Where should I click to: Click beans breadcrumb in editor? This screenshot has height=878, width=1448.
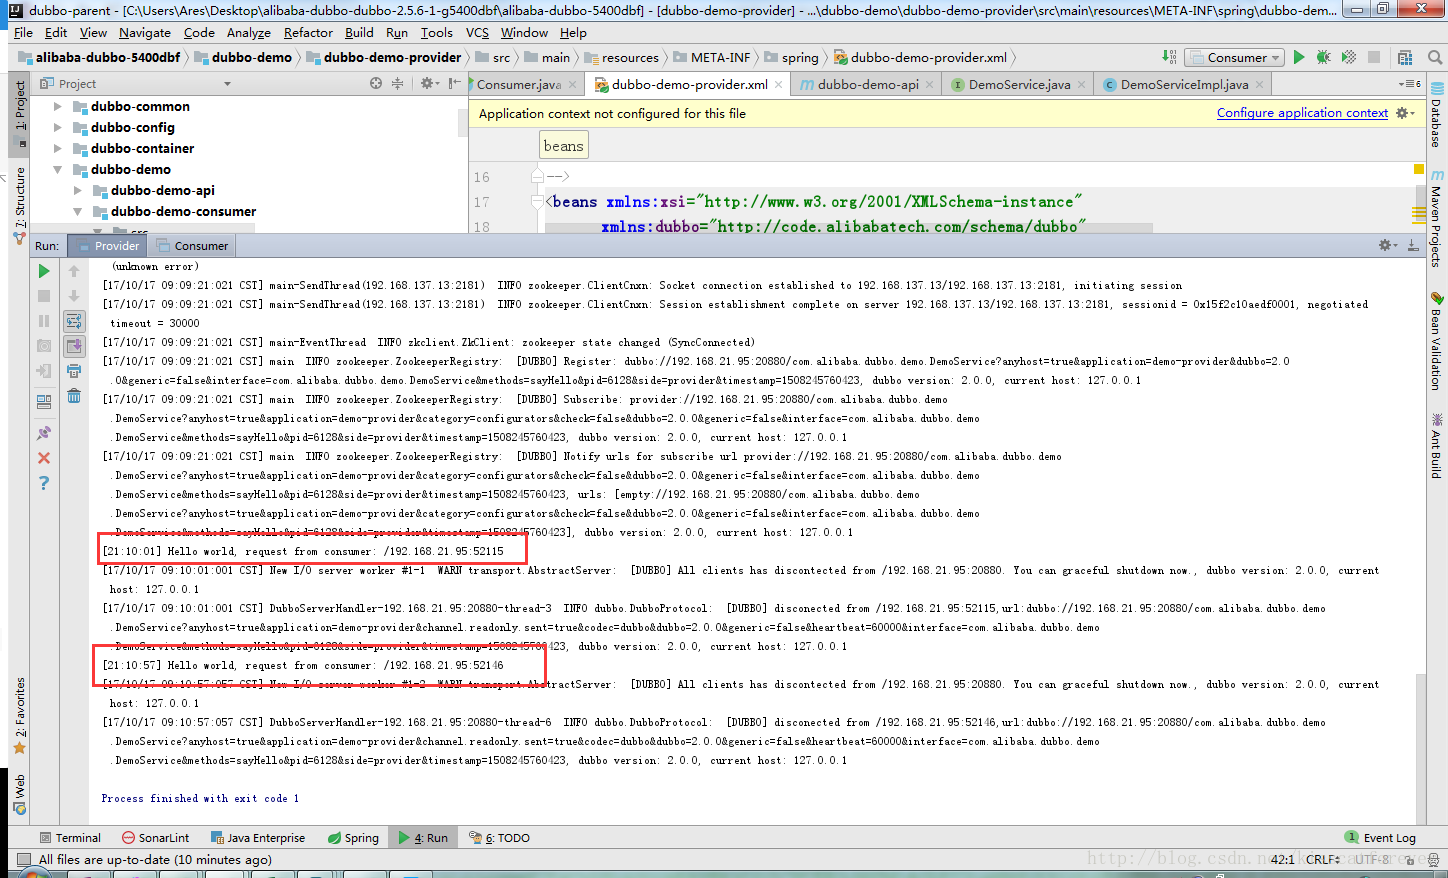tap(563, 146)
